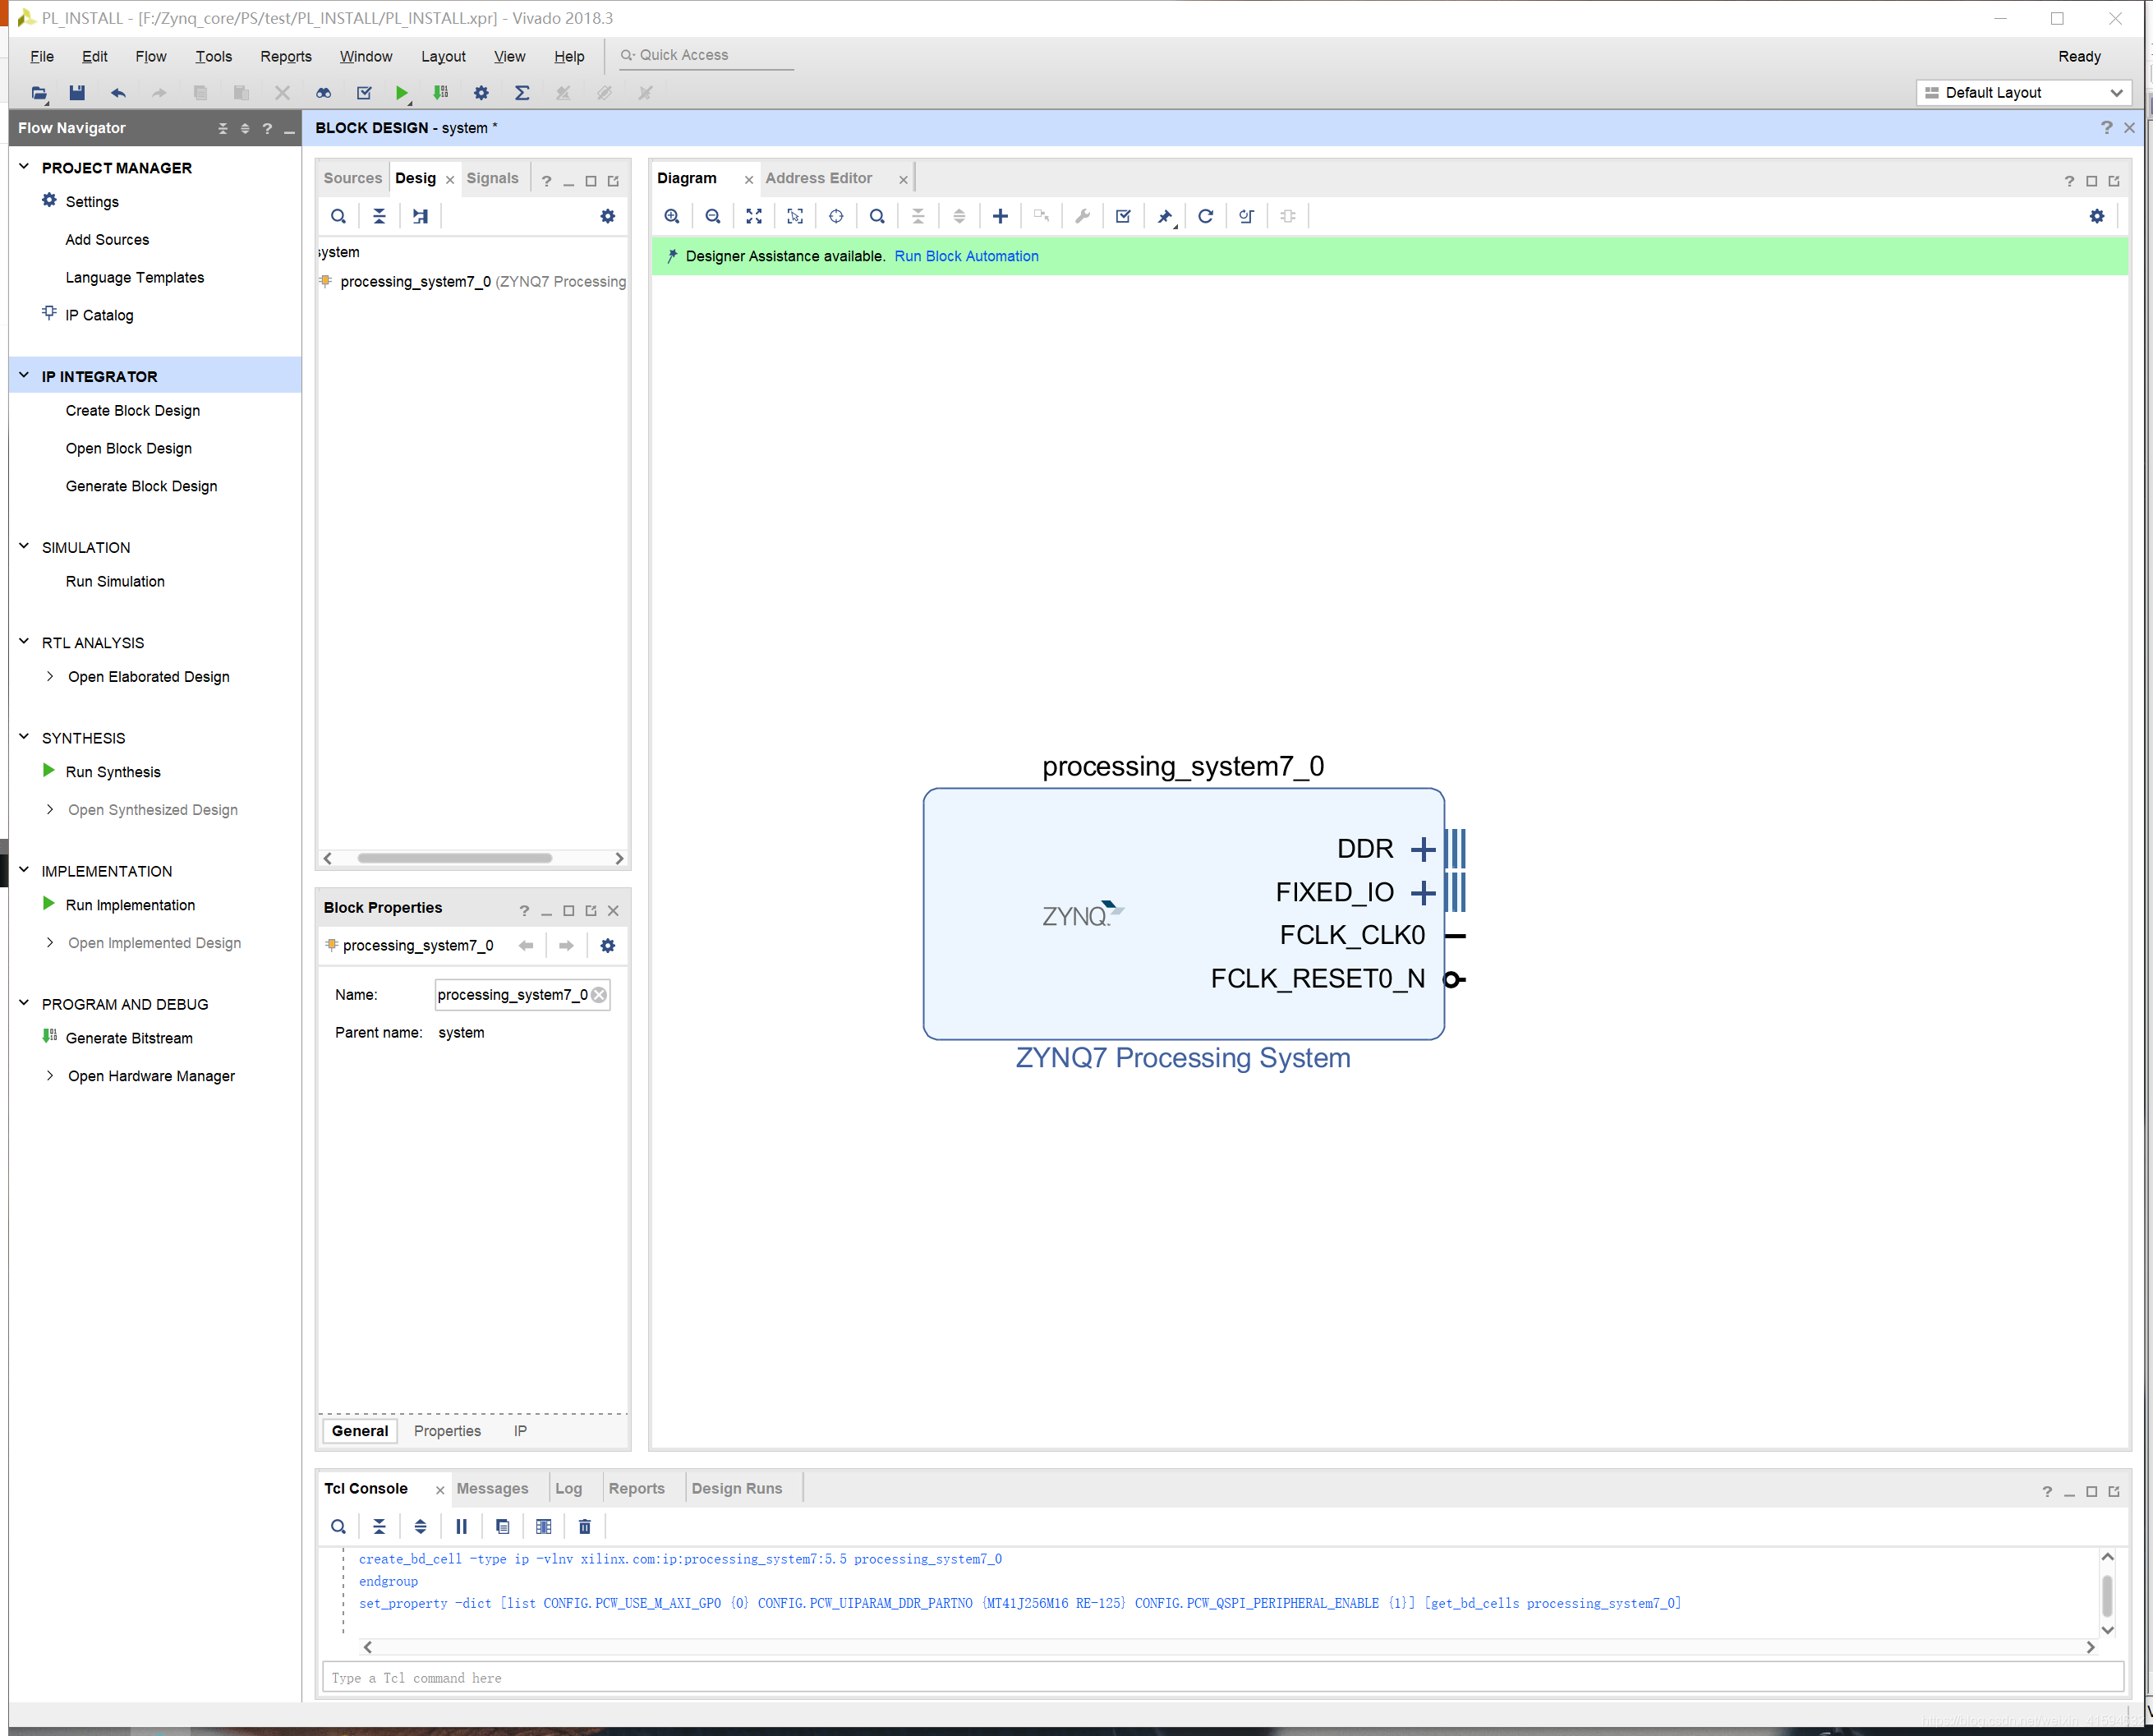Screen dimensions: 2153x1736
Task: Expand DDR interface plus on ZYNQ block
Action: pyautogui.click(x=1422, y=849)
